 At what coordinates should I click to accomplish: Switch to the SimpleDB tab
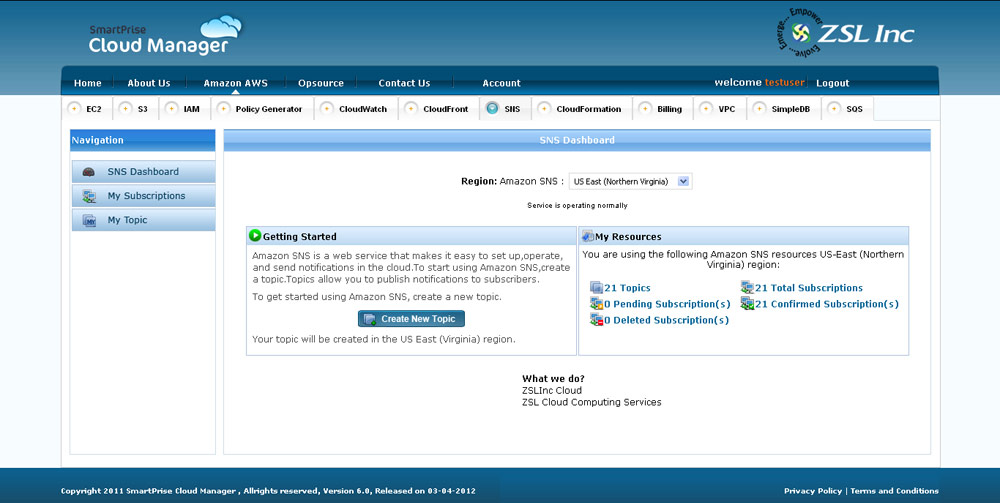[784, 109]
